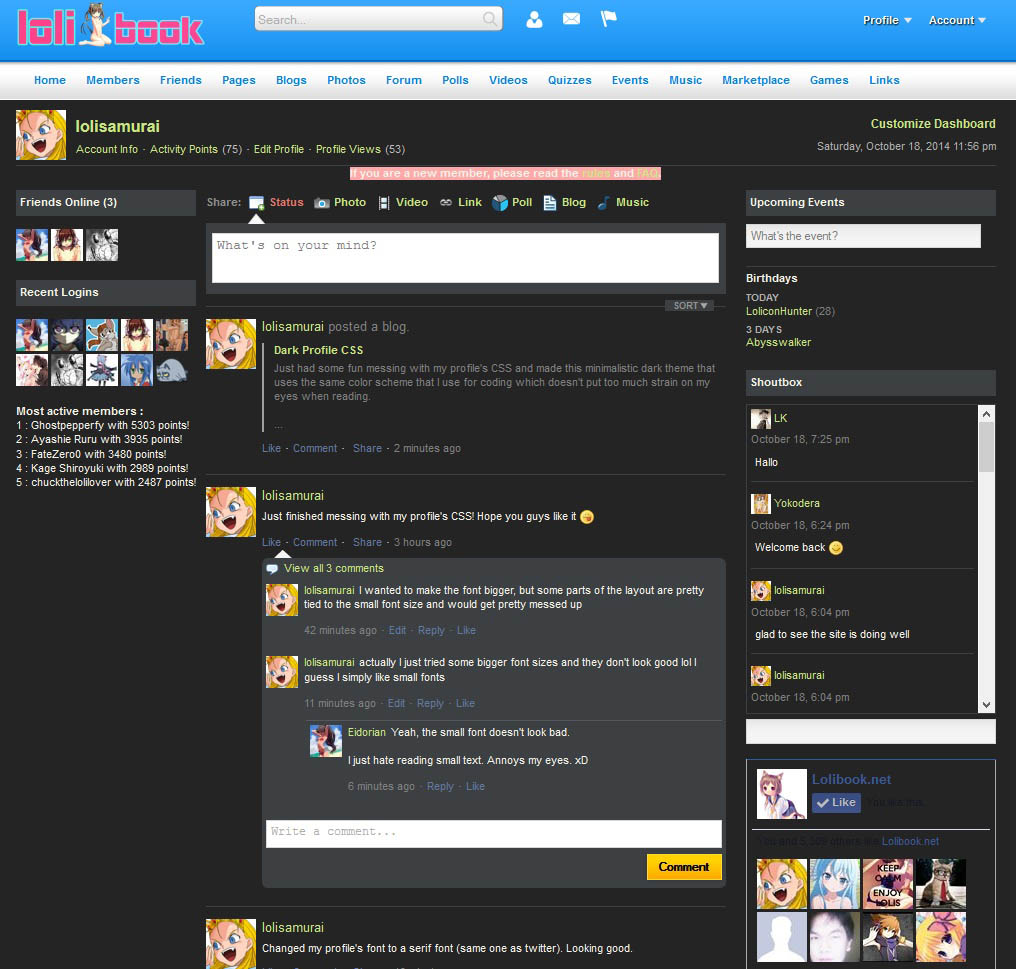Open the SORT dropdown above the feed
1016x969 pixels.
pyautogui.click(x=689, y=305)
